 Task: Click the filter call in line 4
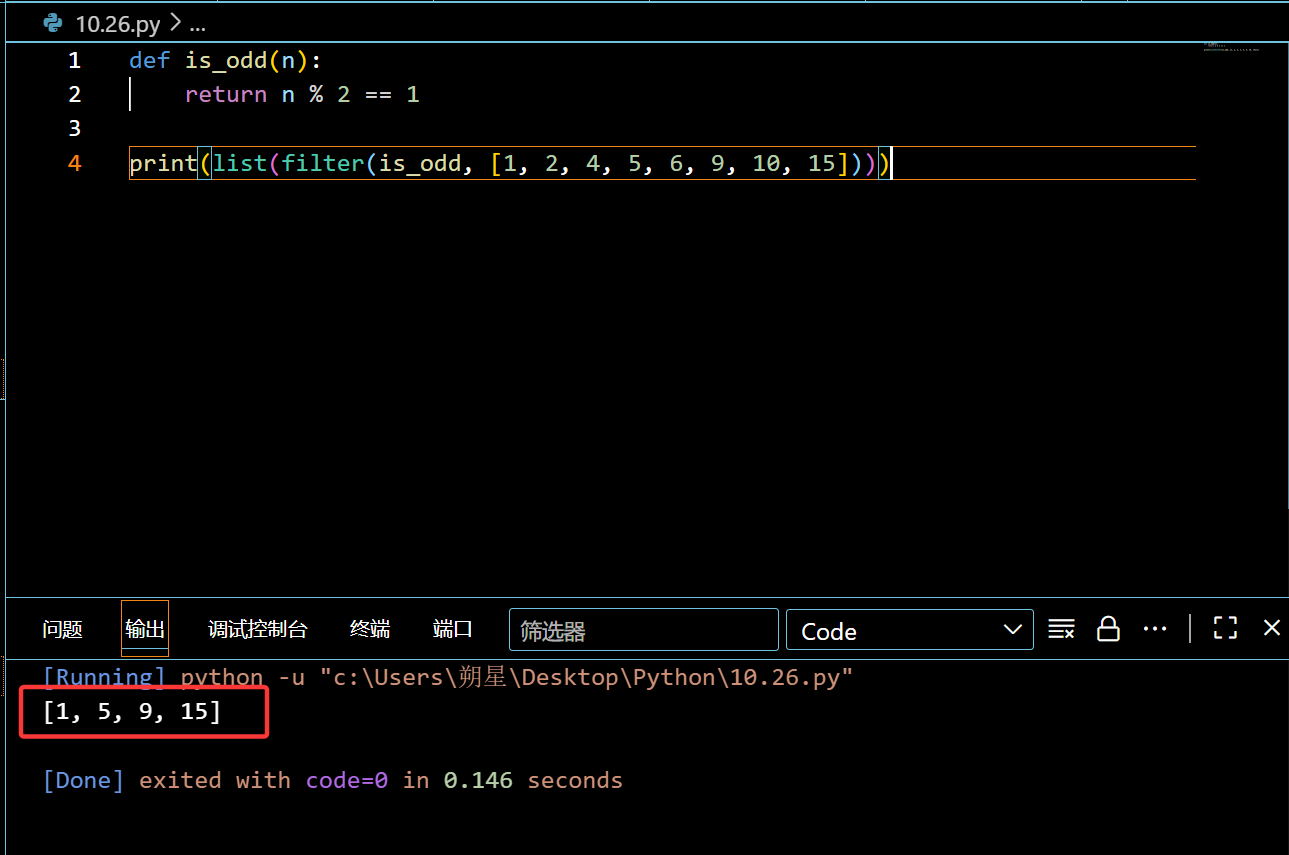point(323,163)
